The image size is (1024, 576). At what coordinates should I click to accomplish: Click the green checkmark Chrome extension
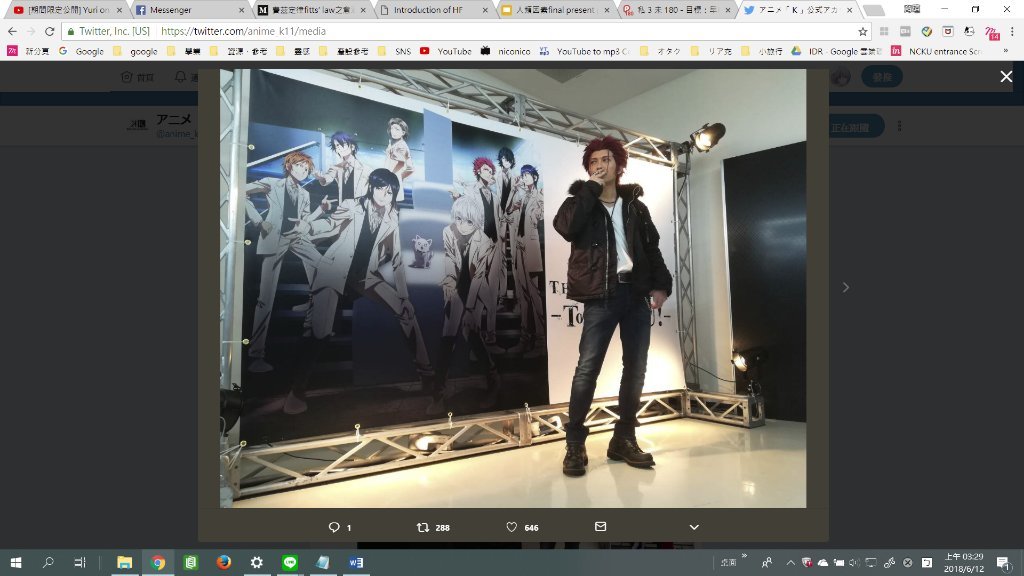point(927,31)
